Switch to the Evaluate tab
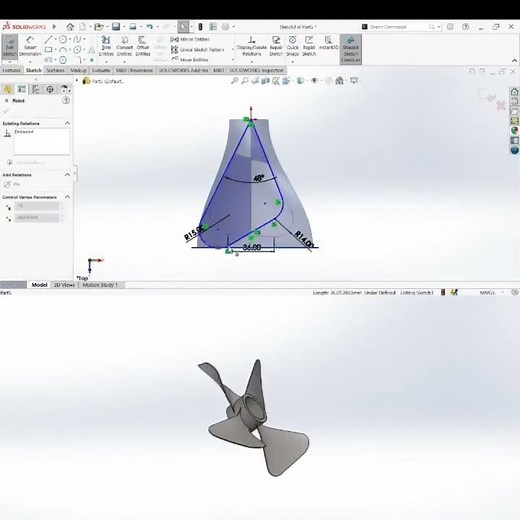Screen dimensions: 520x520 pyautogui.click(x=101, y=70)
